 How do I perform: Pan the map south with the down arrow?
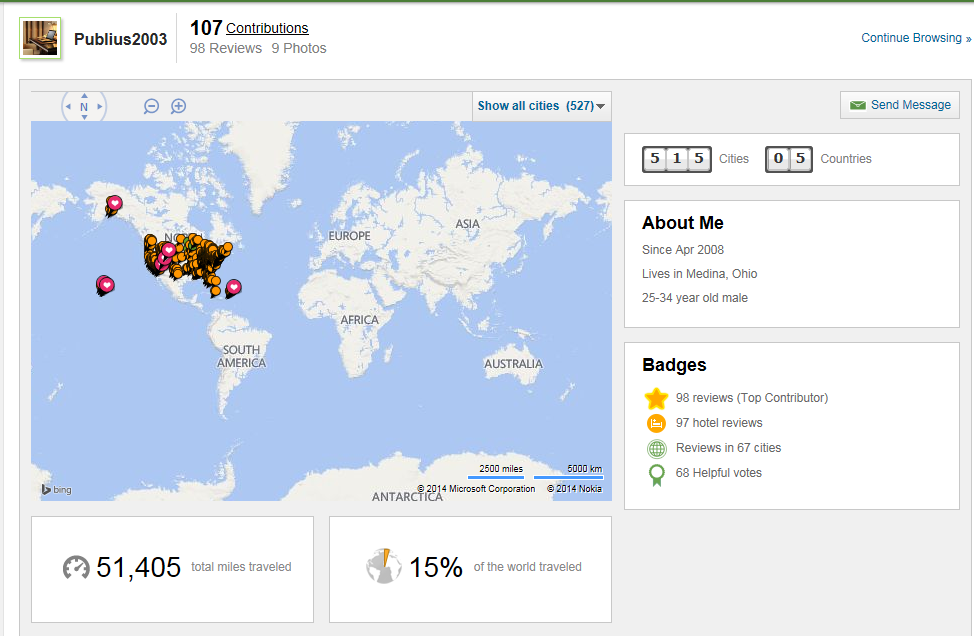pos(84,117)
